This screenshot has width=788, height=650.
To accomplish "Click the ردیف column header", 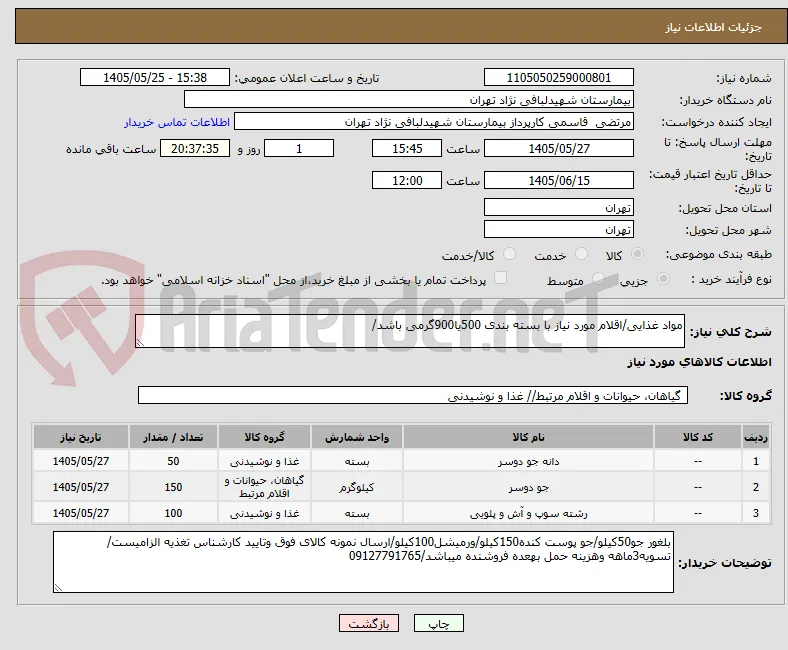I will coord(755,437).
